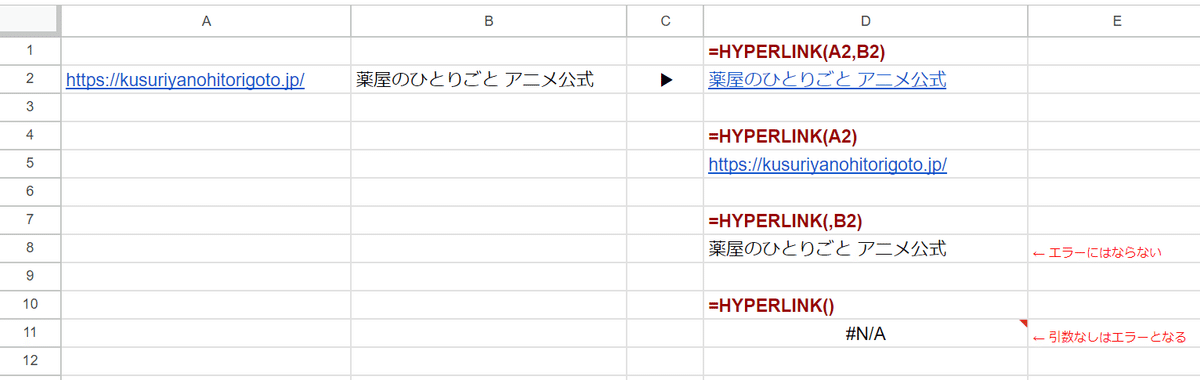
Task: Select cell D8 showing plain 薬屋のひとりごと text
Action: [866, 249]
